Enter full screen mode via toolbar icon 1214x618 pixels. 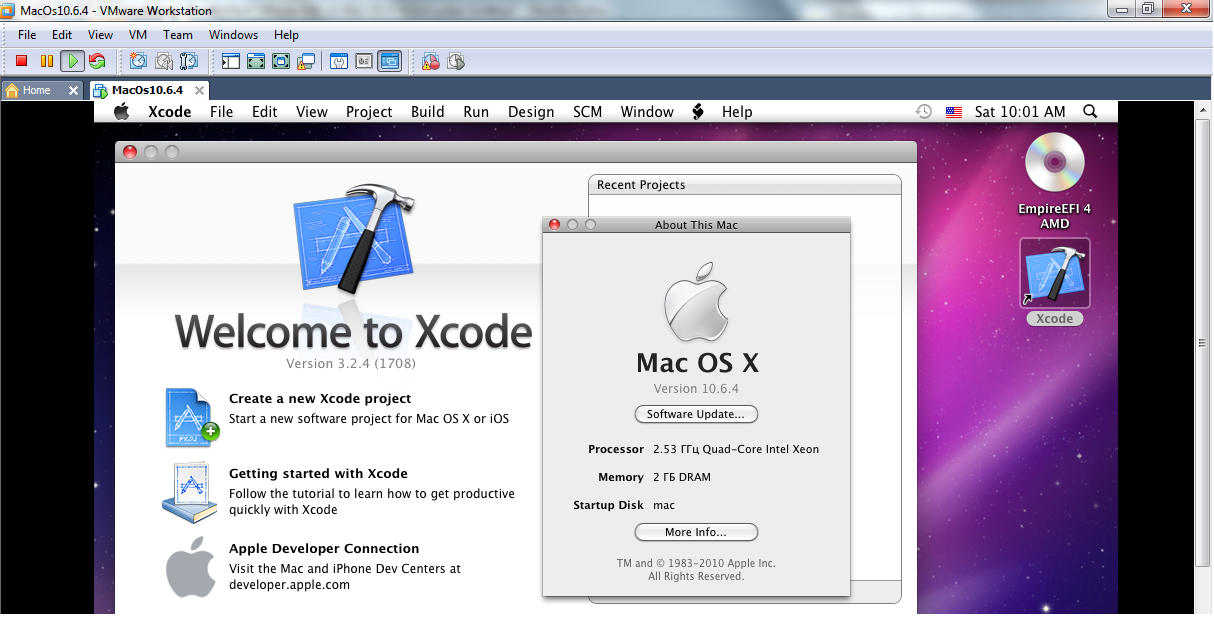click(x=281, y=62)
